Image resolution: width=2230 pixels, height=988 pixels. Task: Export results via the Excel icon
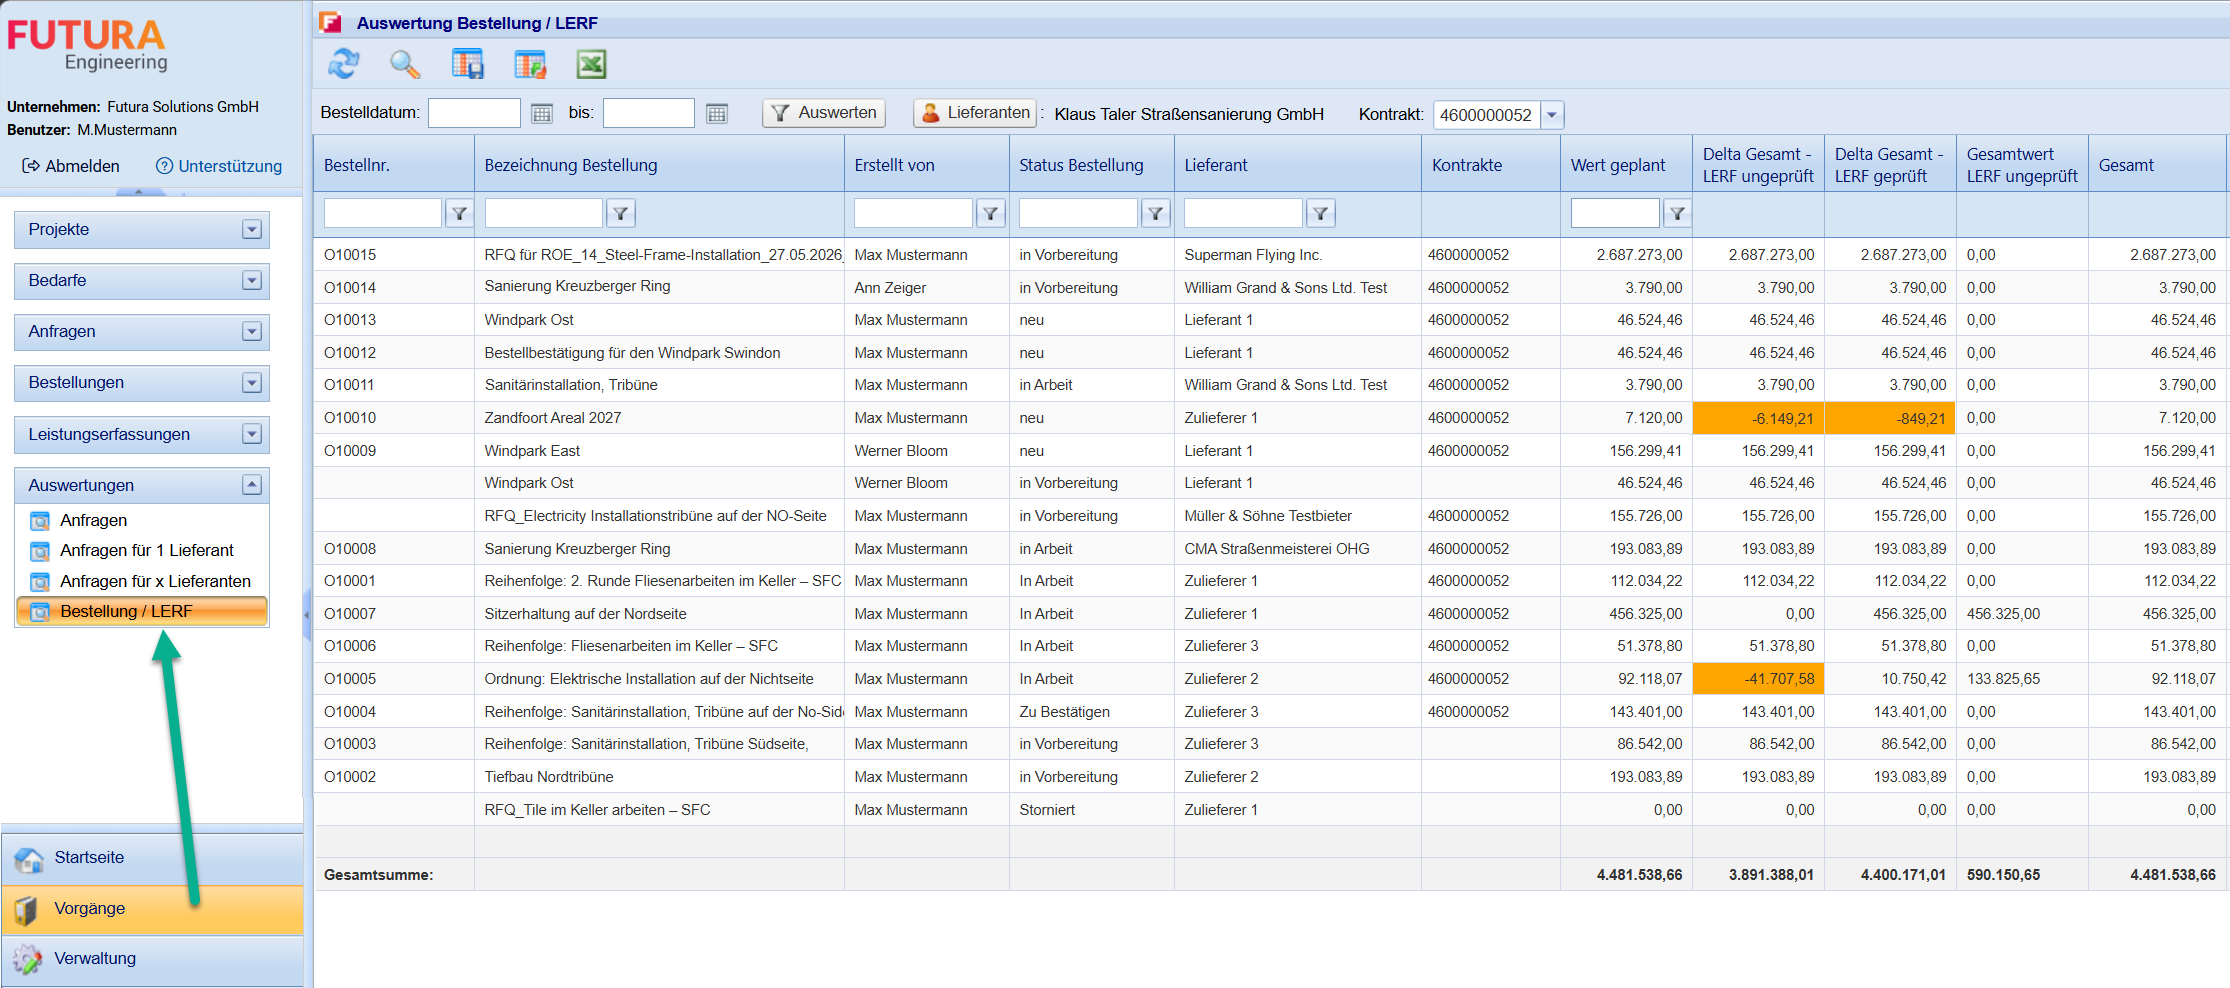pos(592,64)
